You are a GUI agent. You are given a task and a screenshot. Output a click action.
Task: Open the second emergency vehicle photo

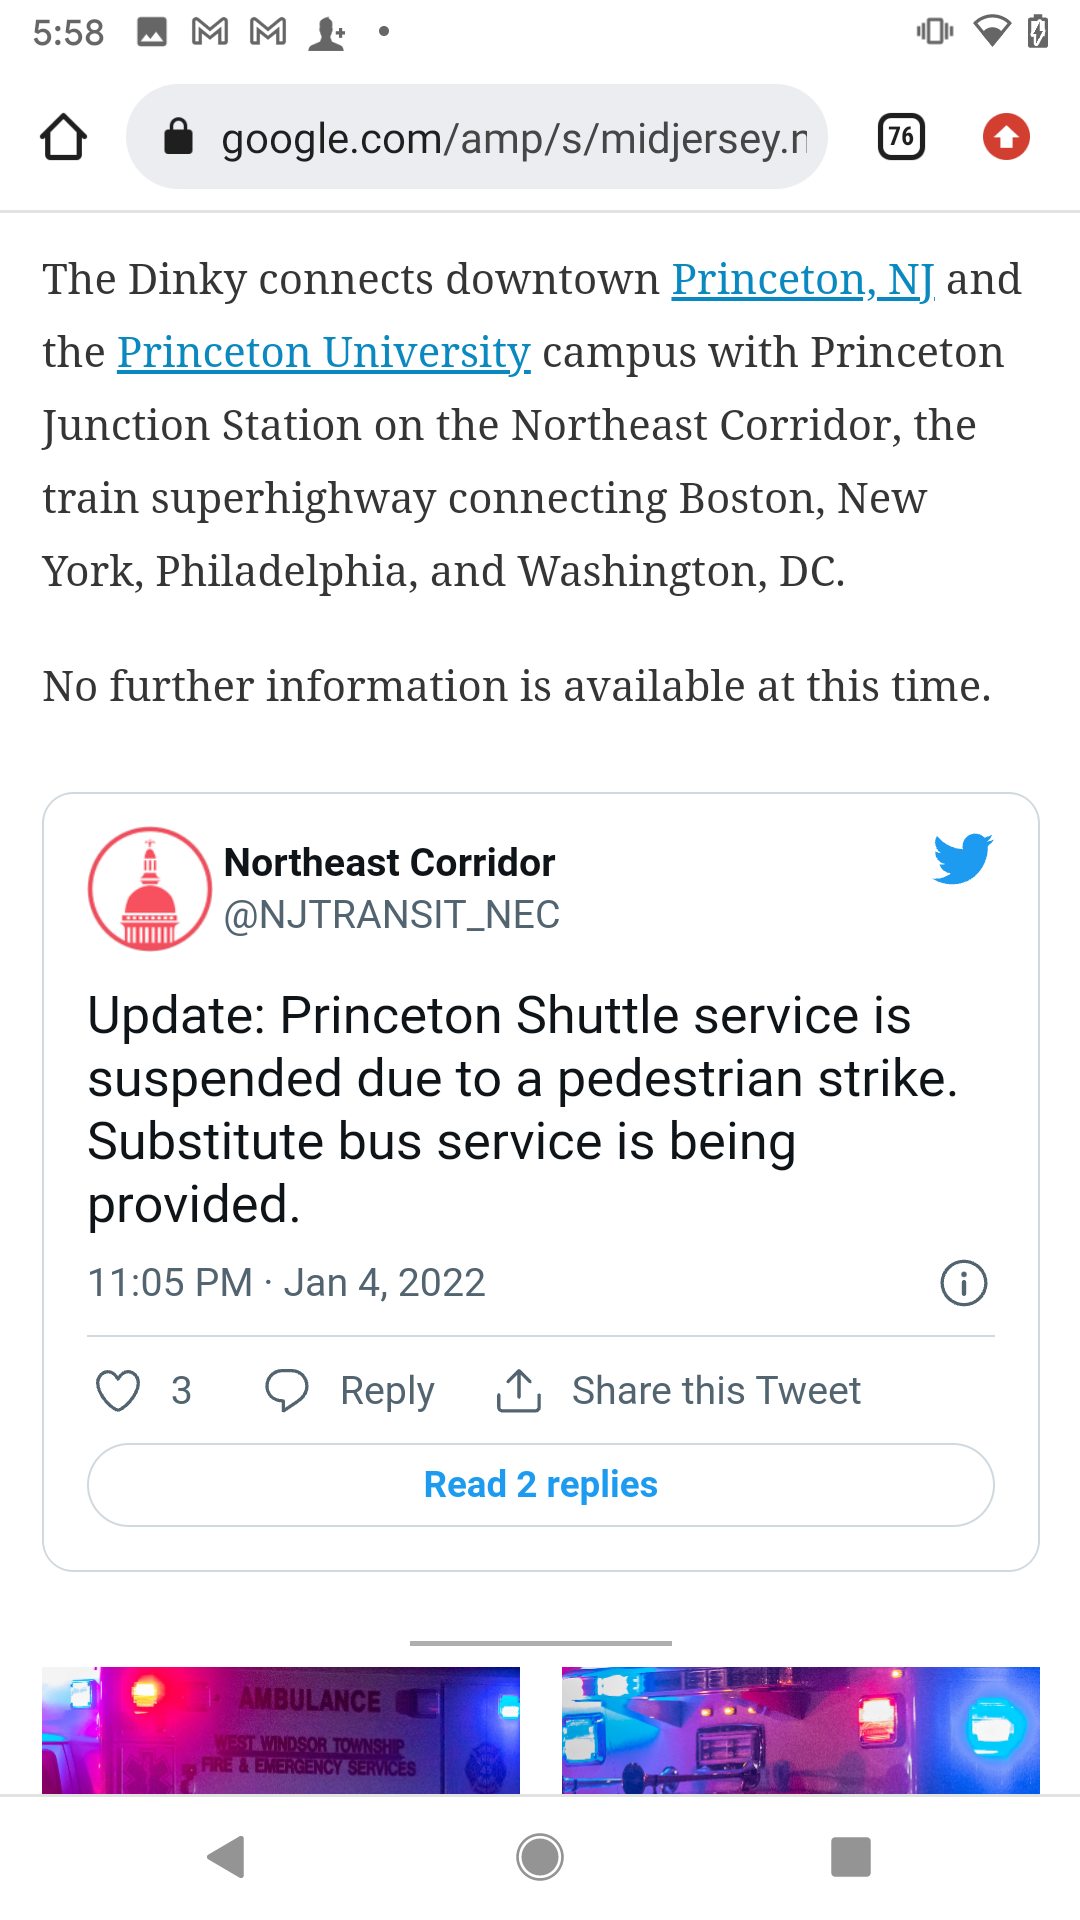pyautogui.click(x=801, y=1730)
